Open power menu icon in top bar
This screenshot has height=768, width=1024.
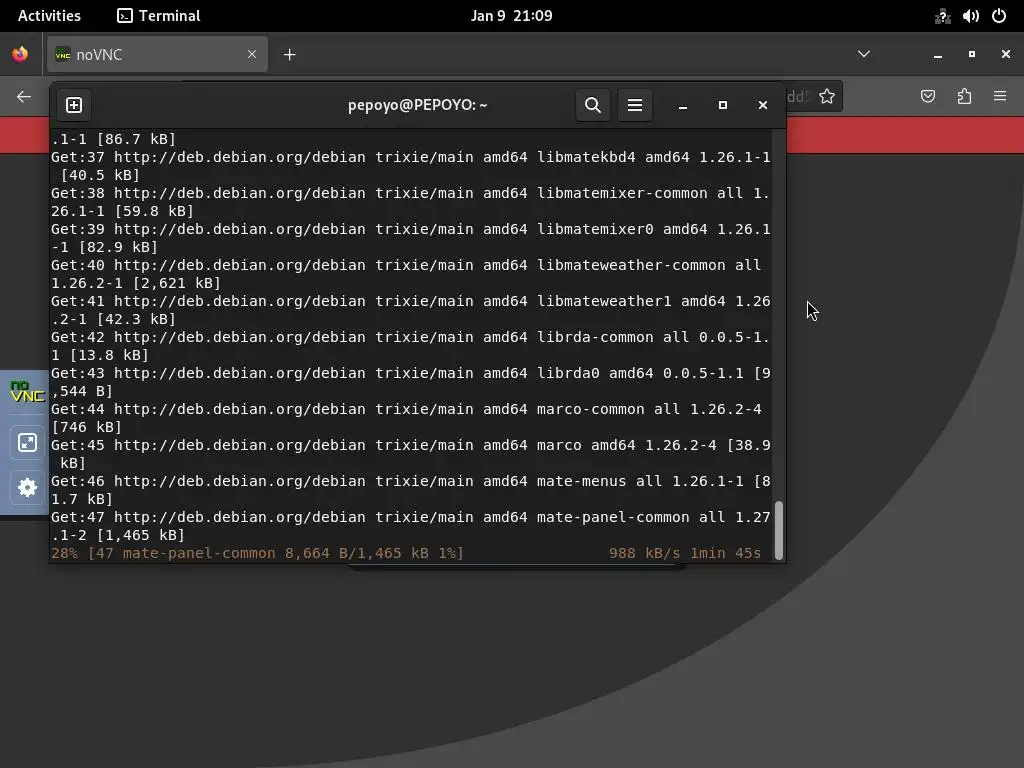[999, 16]
